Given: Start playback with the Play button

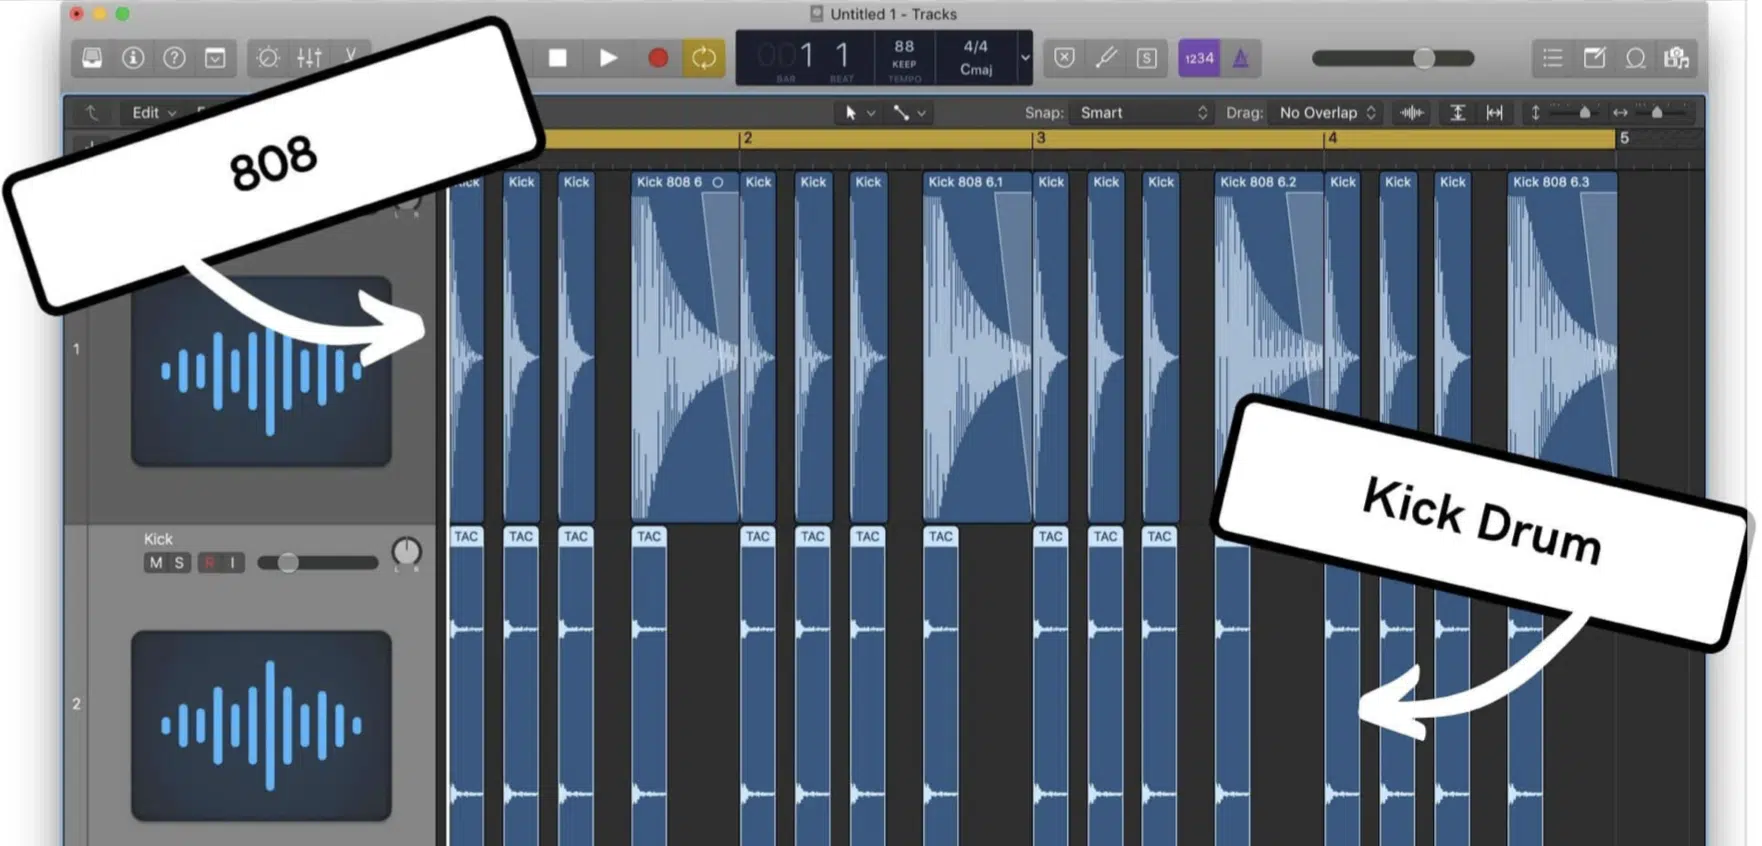Looking at the screenshot, I should [x=608, y=58].
